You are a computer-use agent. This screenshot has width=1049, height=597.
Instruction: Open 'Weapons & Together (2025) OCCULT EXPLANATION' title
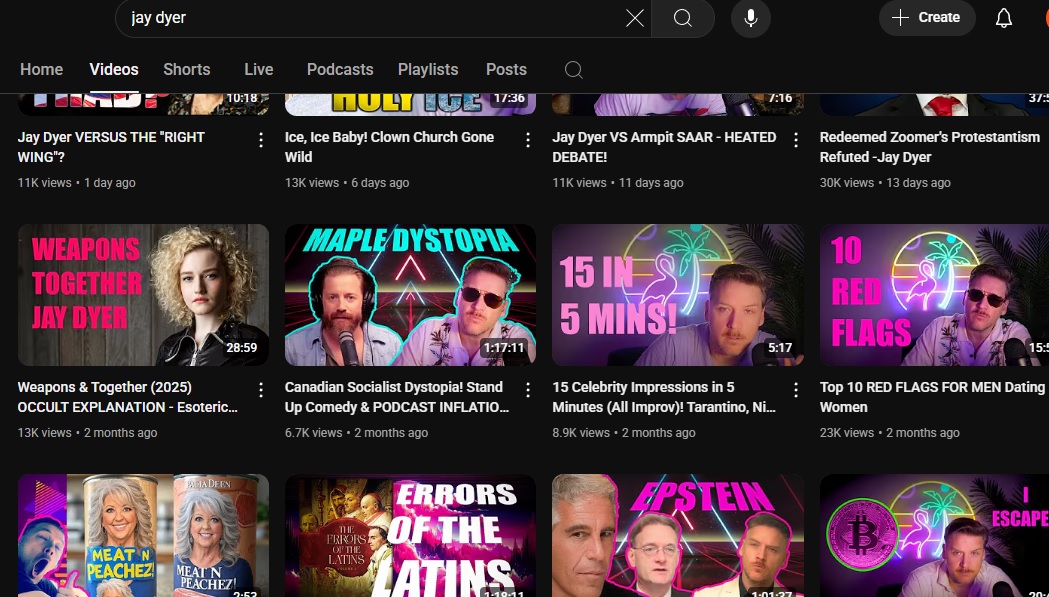point(127,397)
